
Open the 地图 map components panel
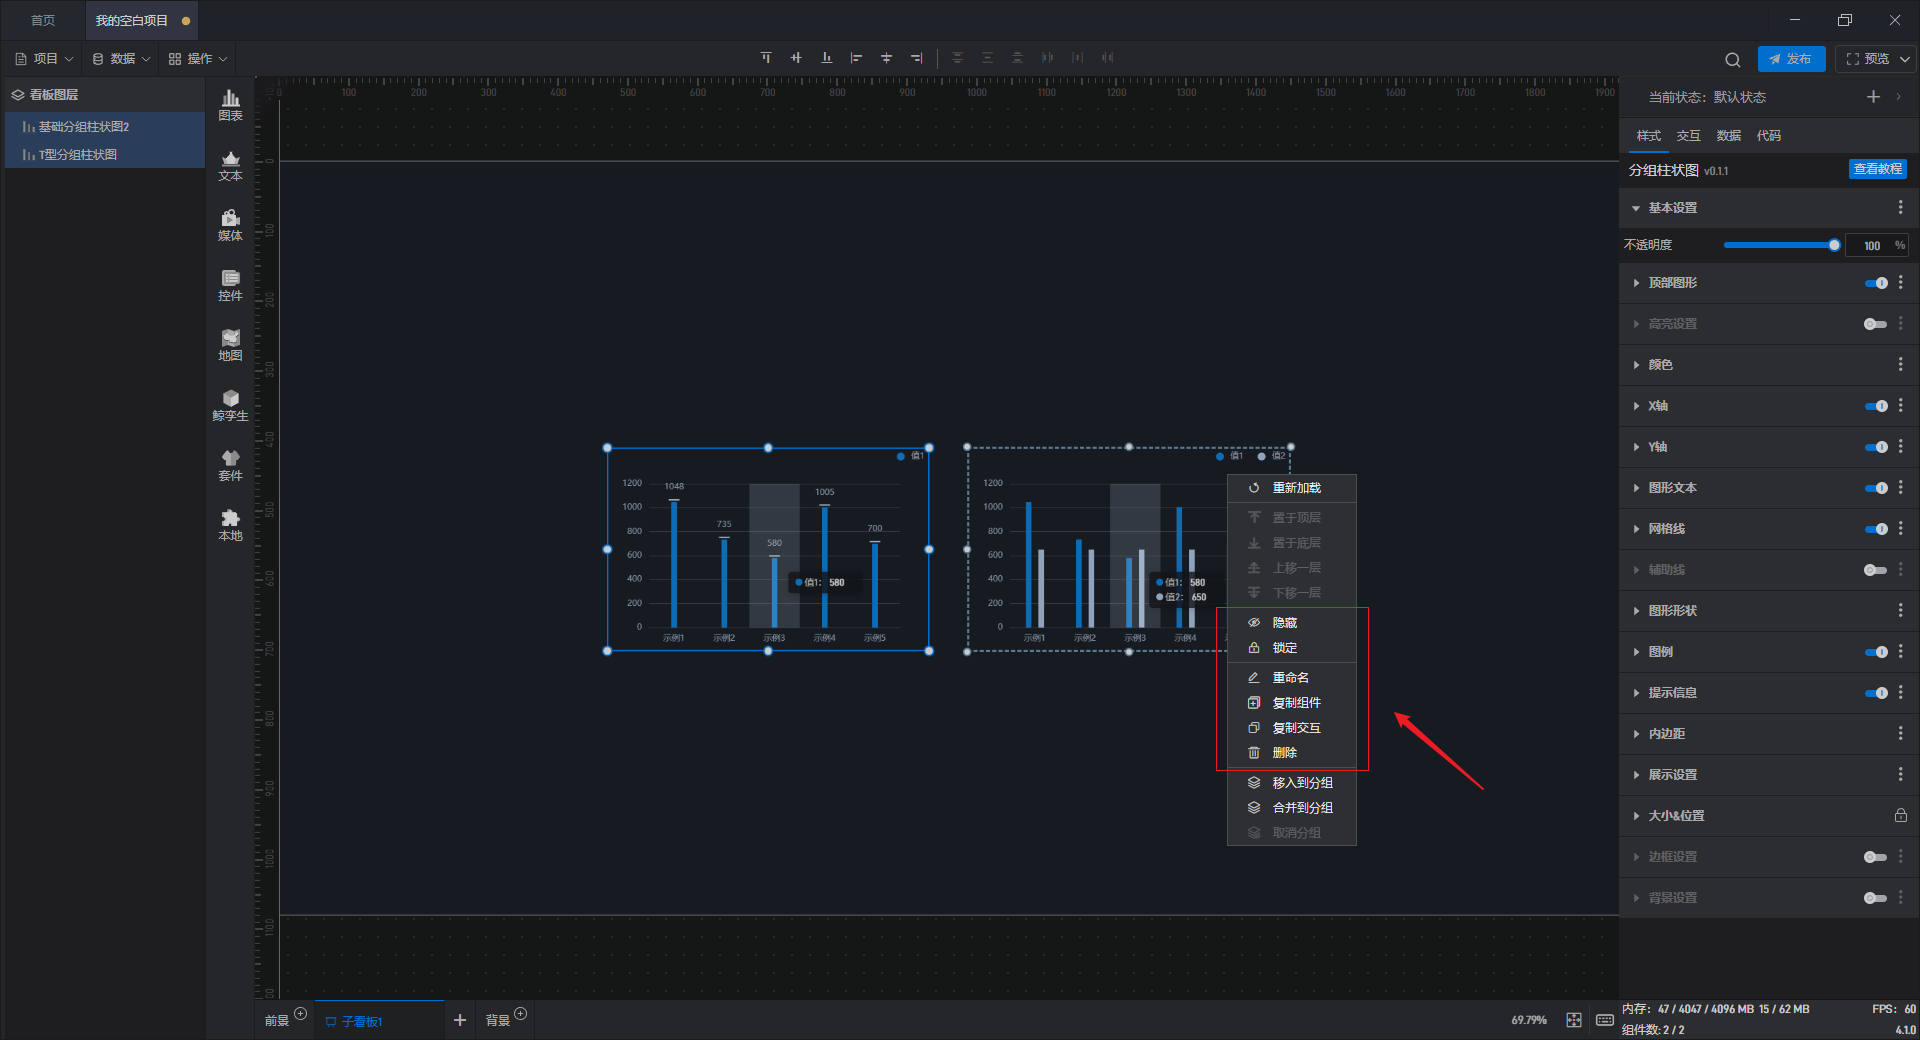point(230,344)
